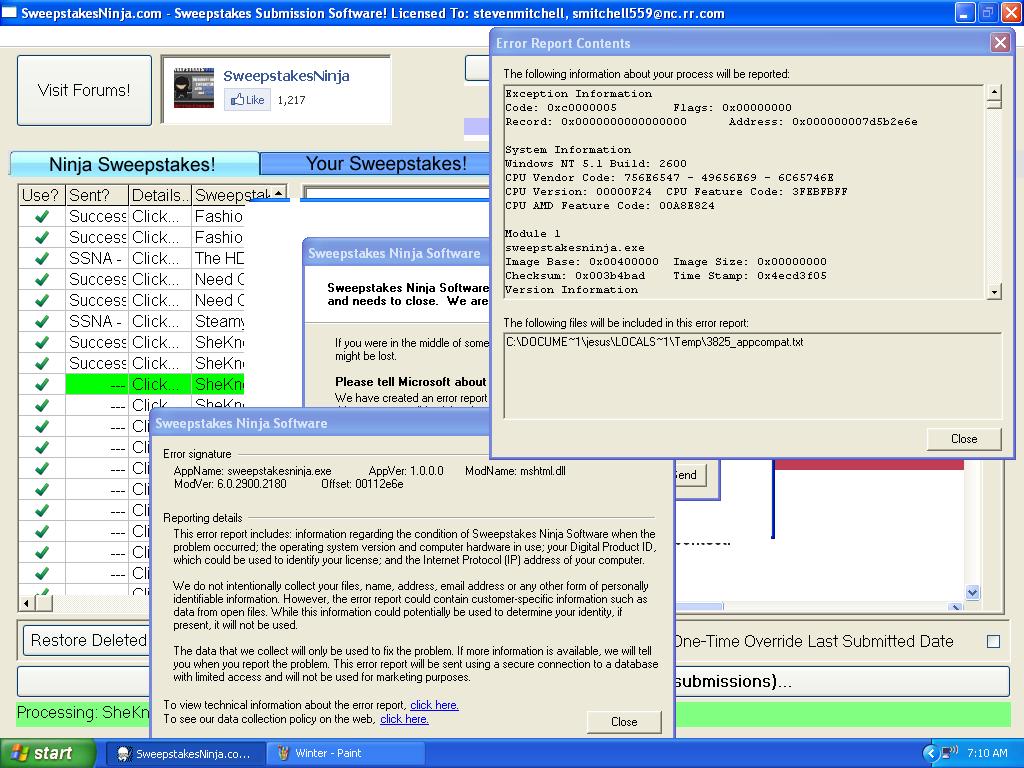Toggle the Use checkmark in the green highlighted row
The height and width of the screenshot is (768, 1024).
pos(42,384)
